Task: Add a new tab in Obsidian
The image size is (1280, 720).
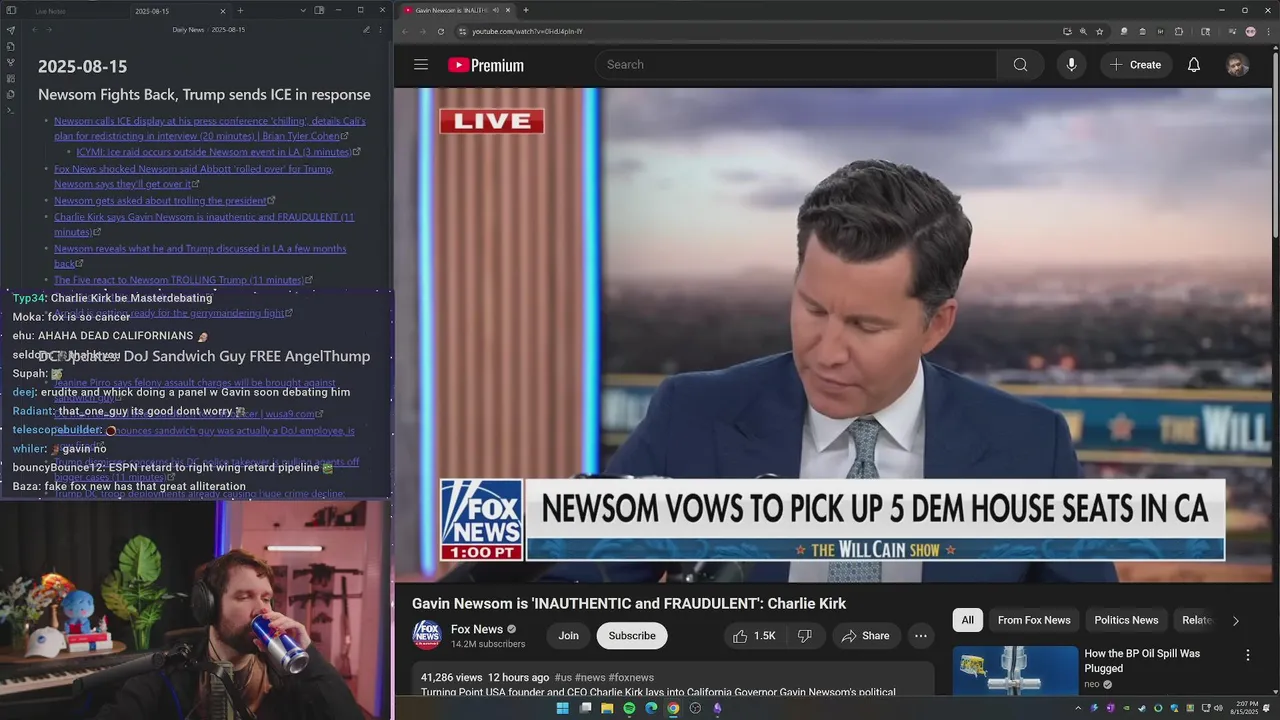Action: pos(240,11)
